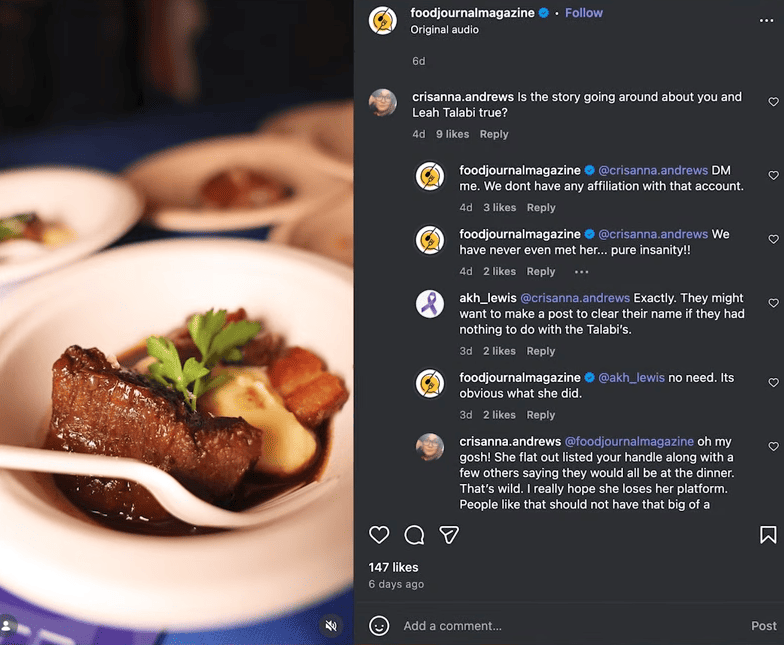Image resolution: width=784 pixels, height=645 pixels.
Task: View 9 likes on first comment
Action: [x=452, y=134]
